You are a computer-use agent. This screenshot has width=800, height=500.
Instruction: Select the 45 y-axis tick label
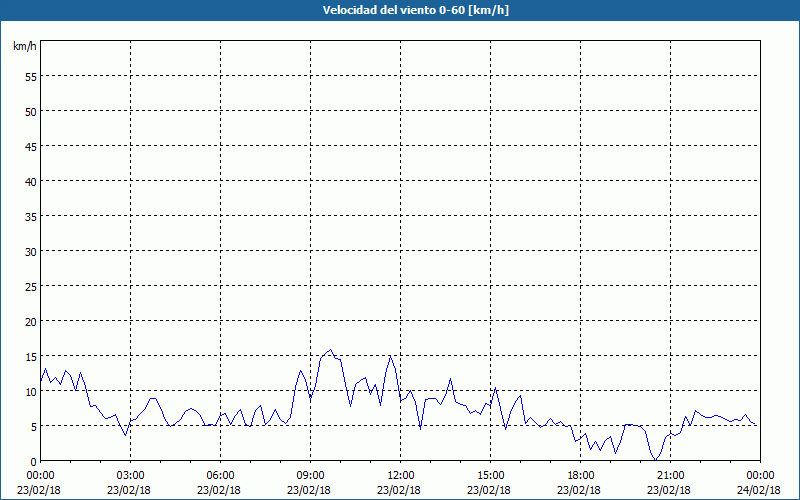click(31, 146)
